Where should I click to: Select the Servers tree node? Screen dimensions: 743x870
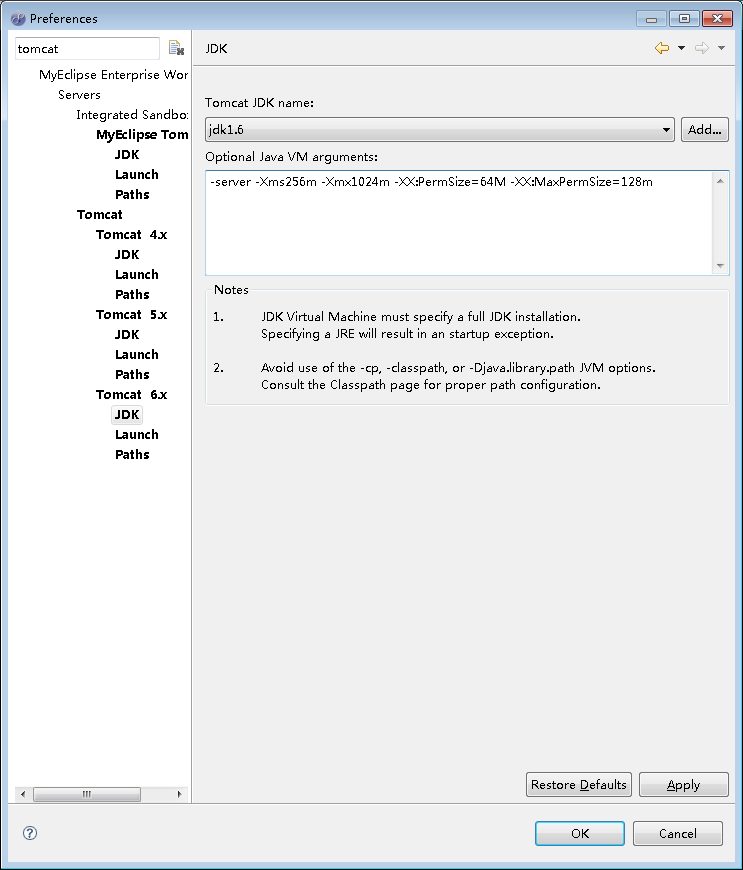[79, 95]
